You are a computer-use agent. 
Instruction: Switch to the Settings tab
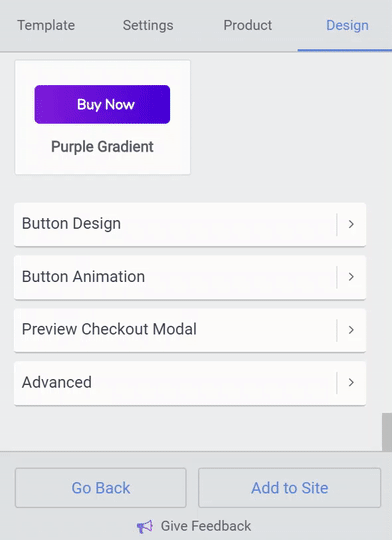tap(148, 25)
